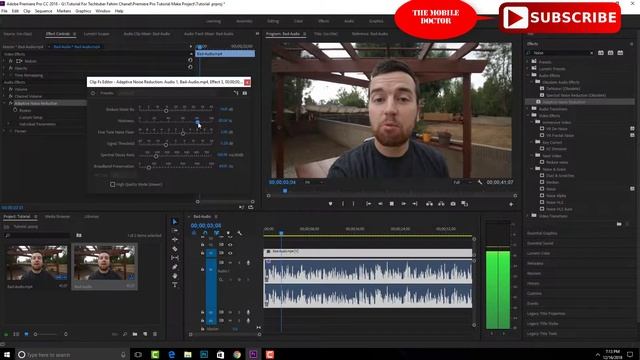Toggle lock on Audio 1 track
The height and width of the screenshot is (360, 640).
coord(202,270)
